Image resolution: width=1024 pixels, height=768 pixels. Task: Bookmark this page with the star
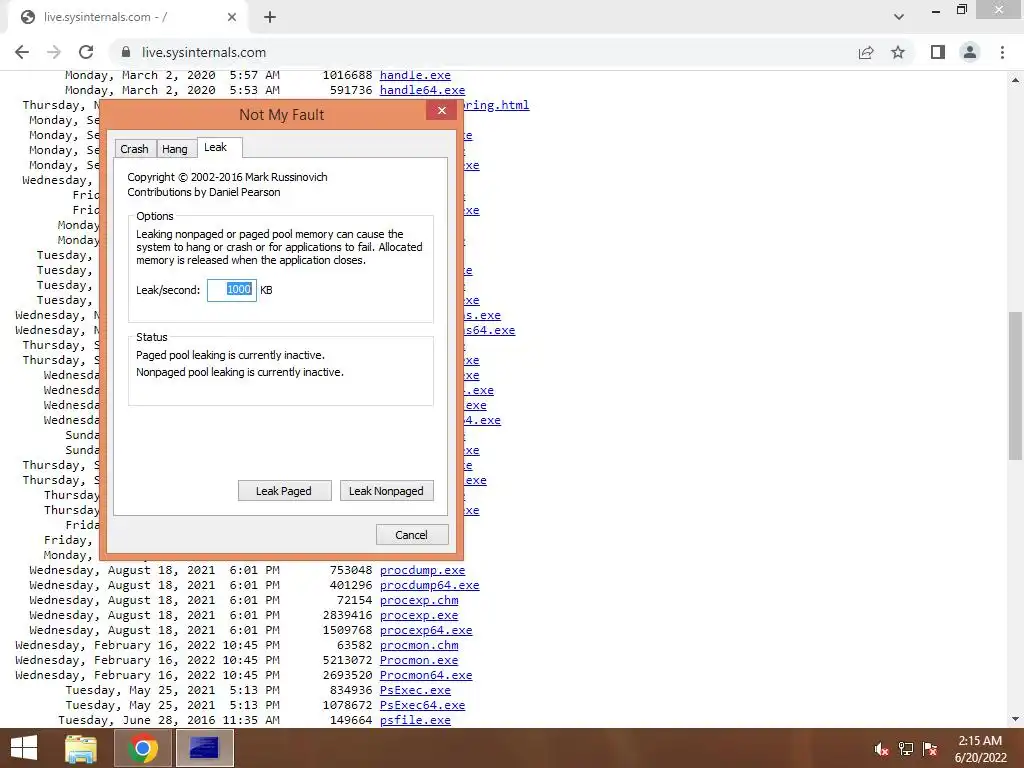coord(898,52)
